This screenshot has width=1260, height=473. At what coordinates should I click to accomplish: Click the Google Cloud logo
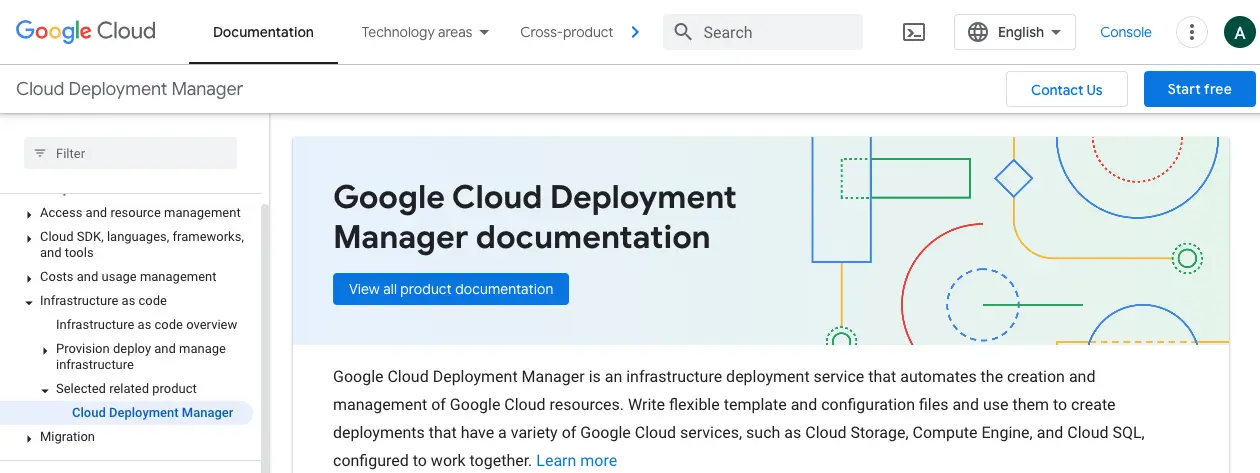86,31
